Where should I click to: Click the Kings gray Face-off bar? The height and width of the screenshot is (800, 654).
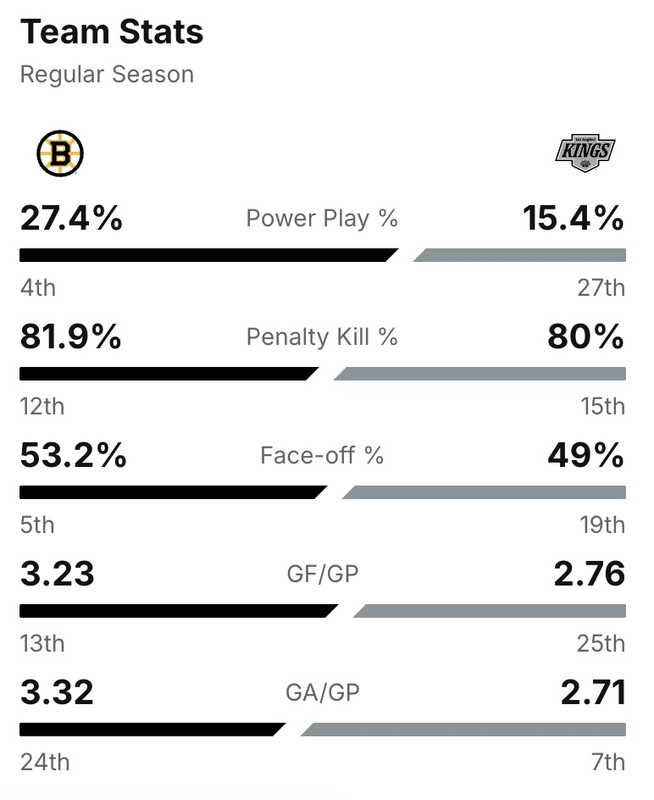click(486, 492)
